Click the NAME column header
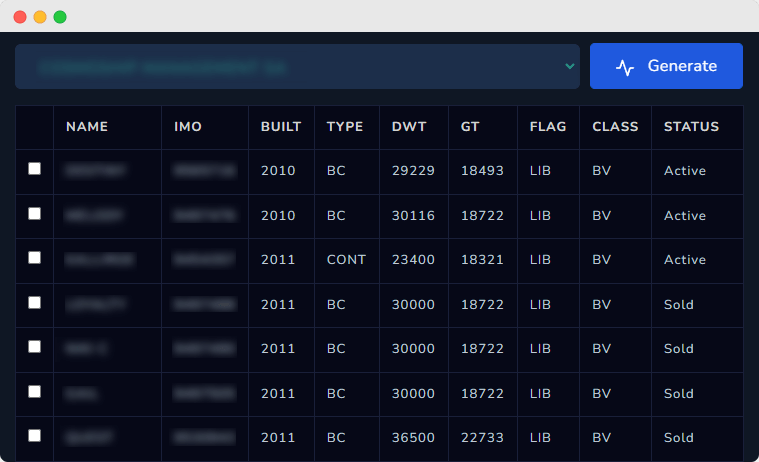Image resolution: width=759 pixels, height=462 pixels. point(87,127)
